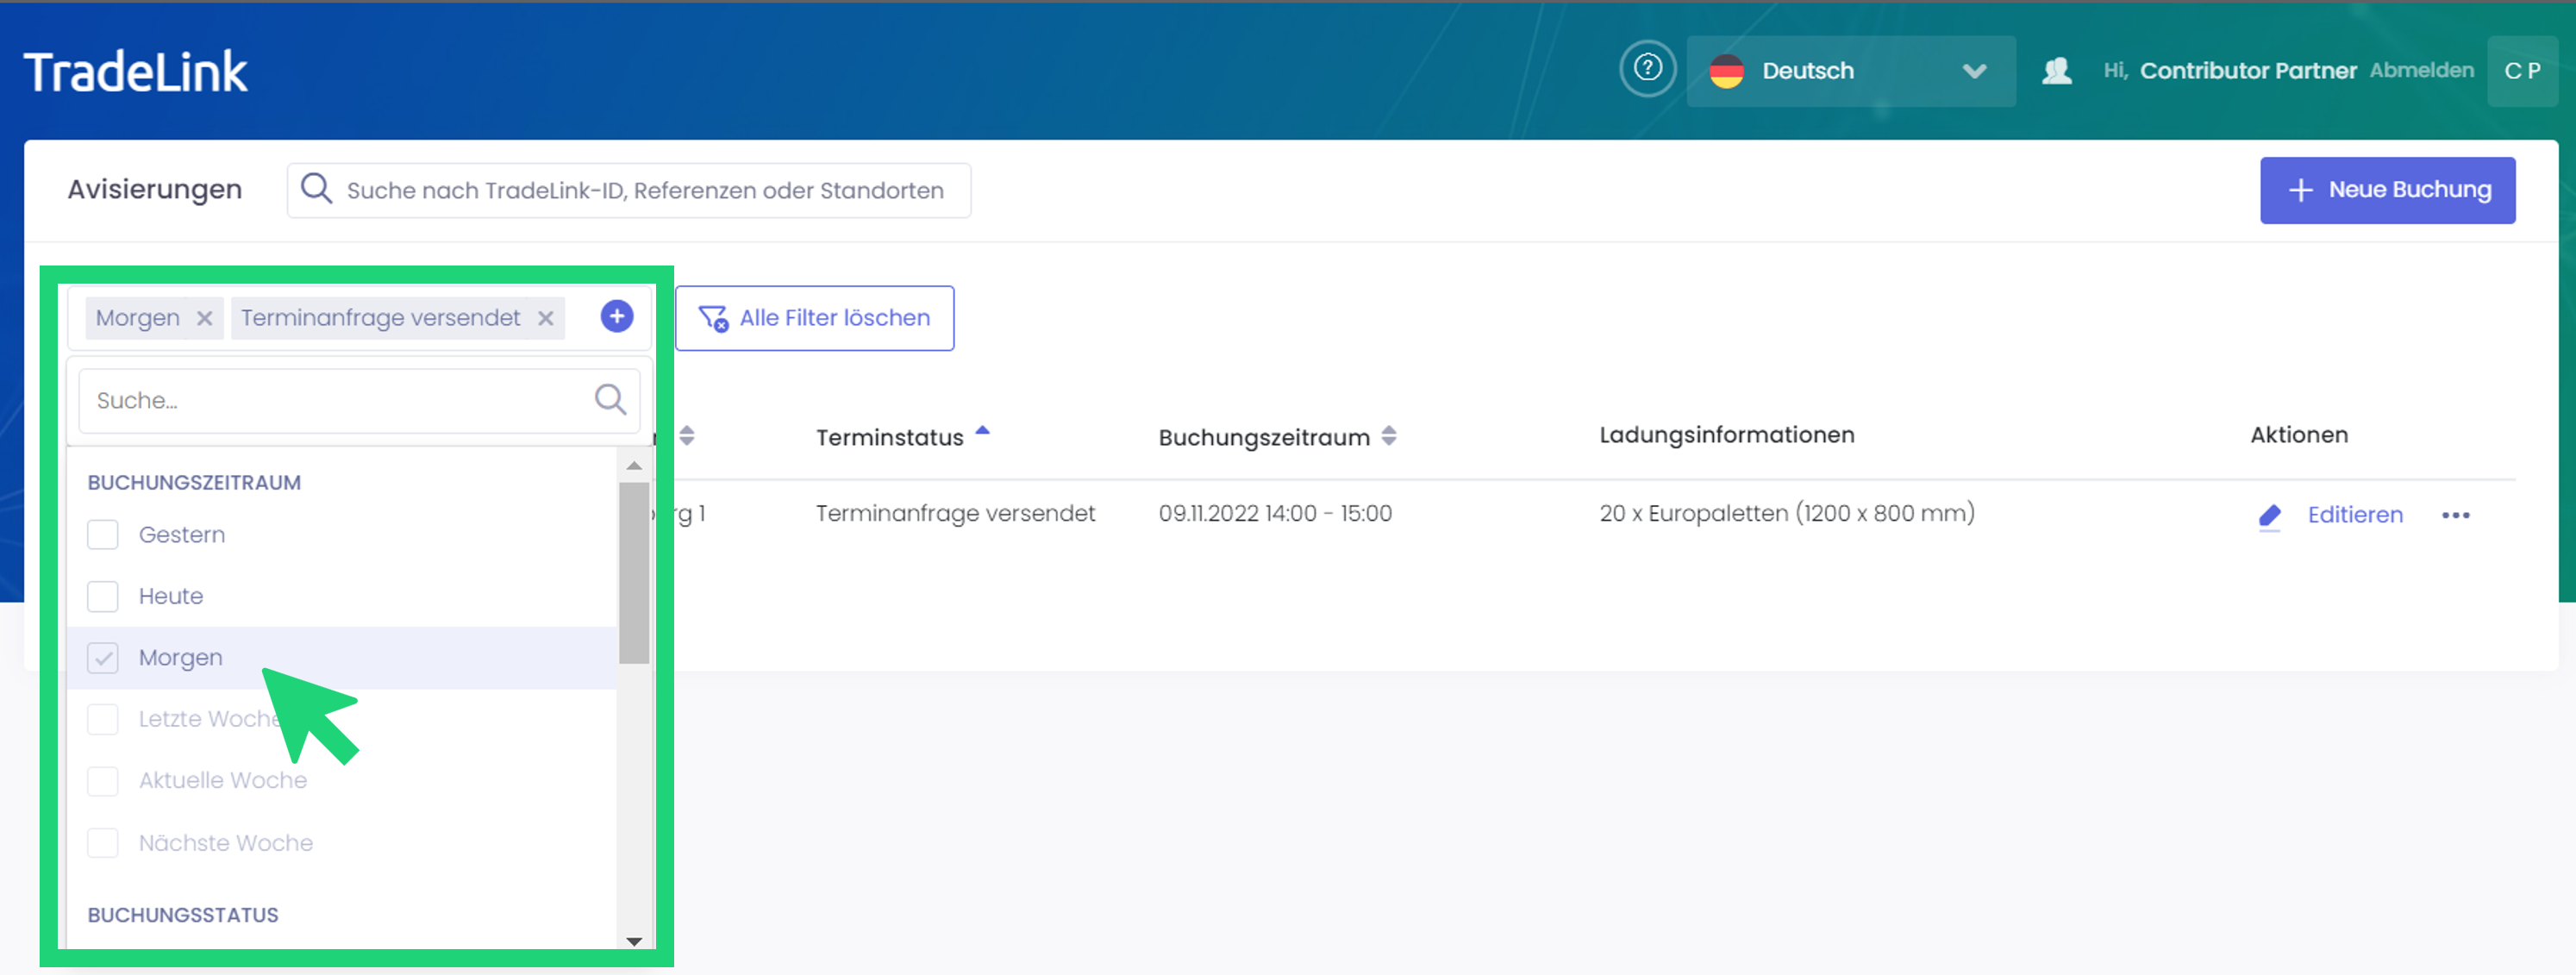
Task: Check the Gestern checkbox
Action: tap(103, 535)
